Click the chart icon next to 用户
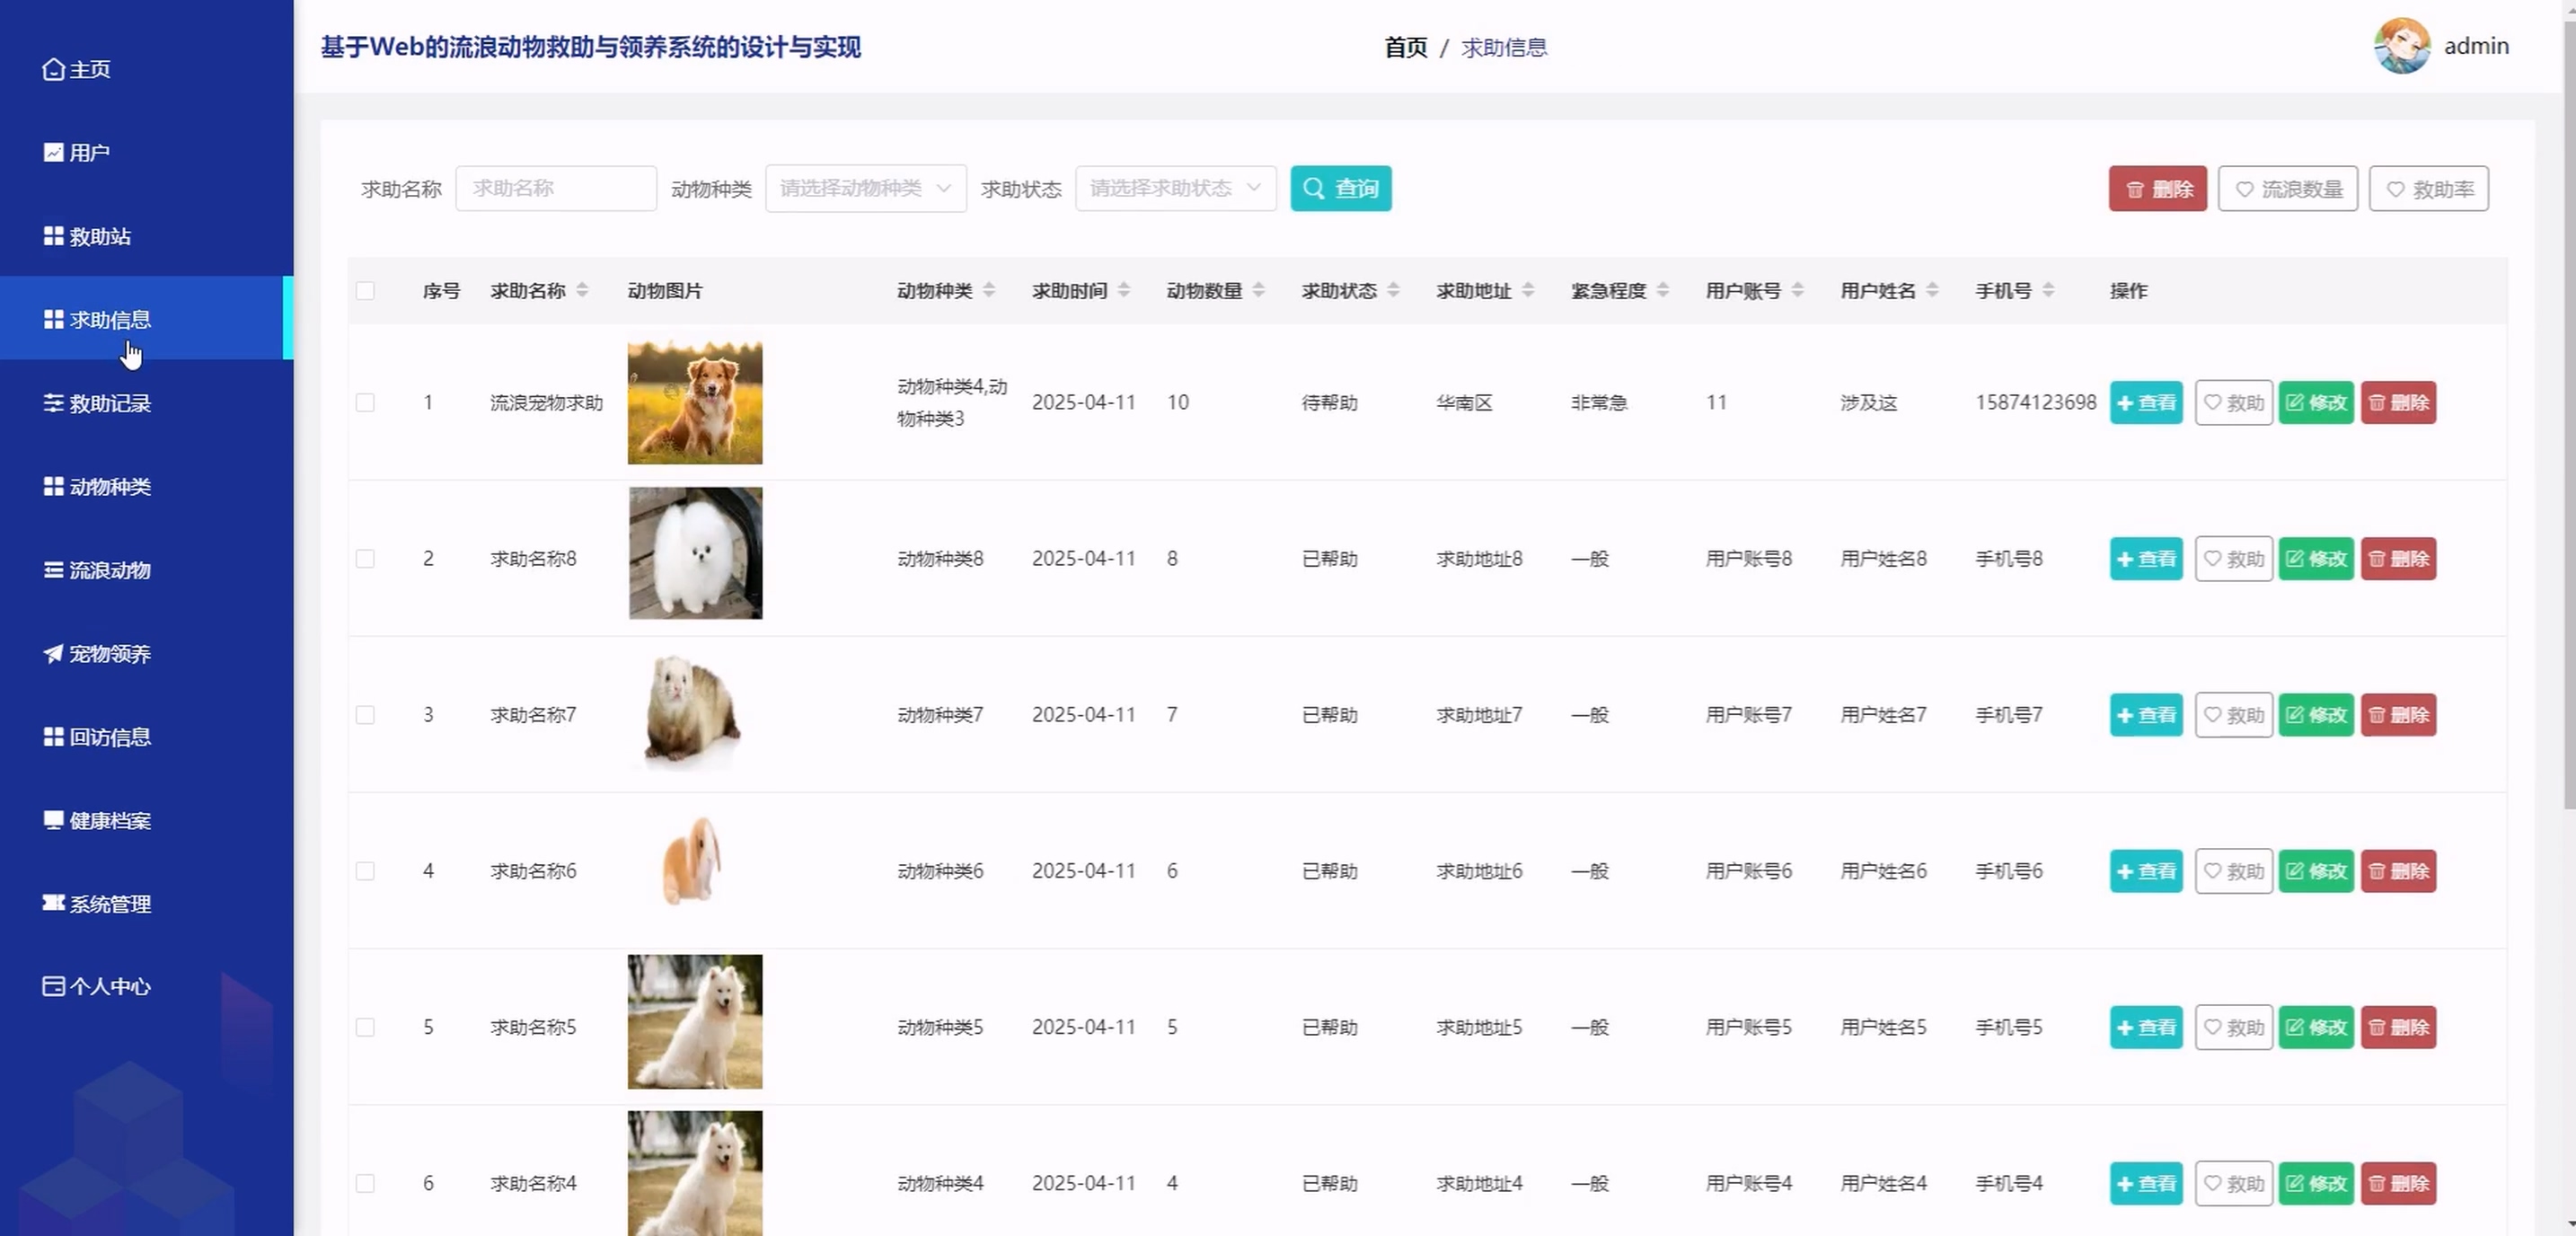This screenshot has width=2576, height=1236. [53, 152]
